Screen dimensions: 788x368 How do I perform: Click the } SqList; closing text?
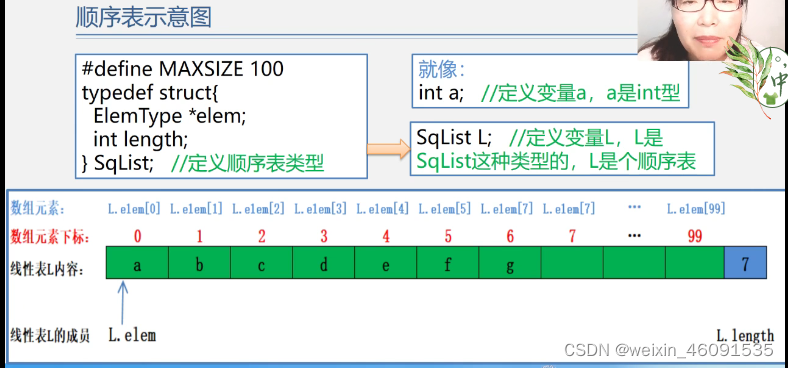[x=118, y=162]
